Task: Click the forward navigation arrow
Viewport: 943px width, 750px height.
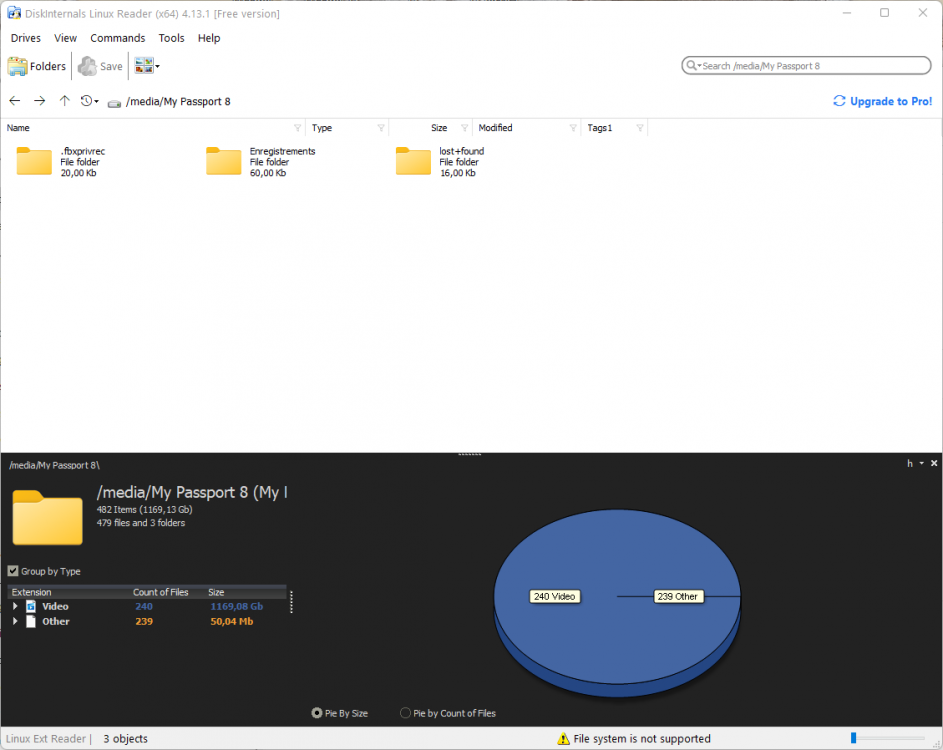Action: 40,101
